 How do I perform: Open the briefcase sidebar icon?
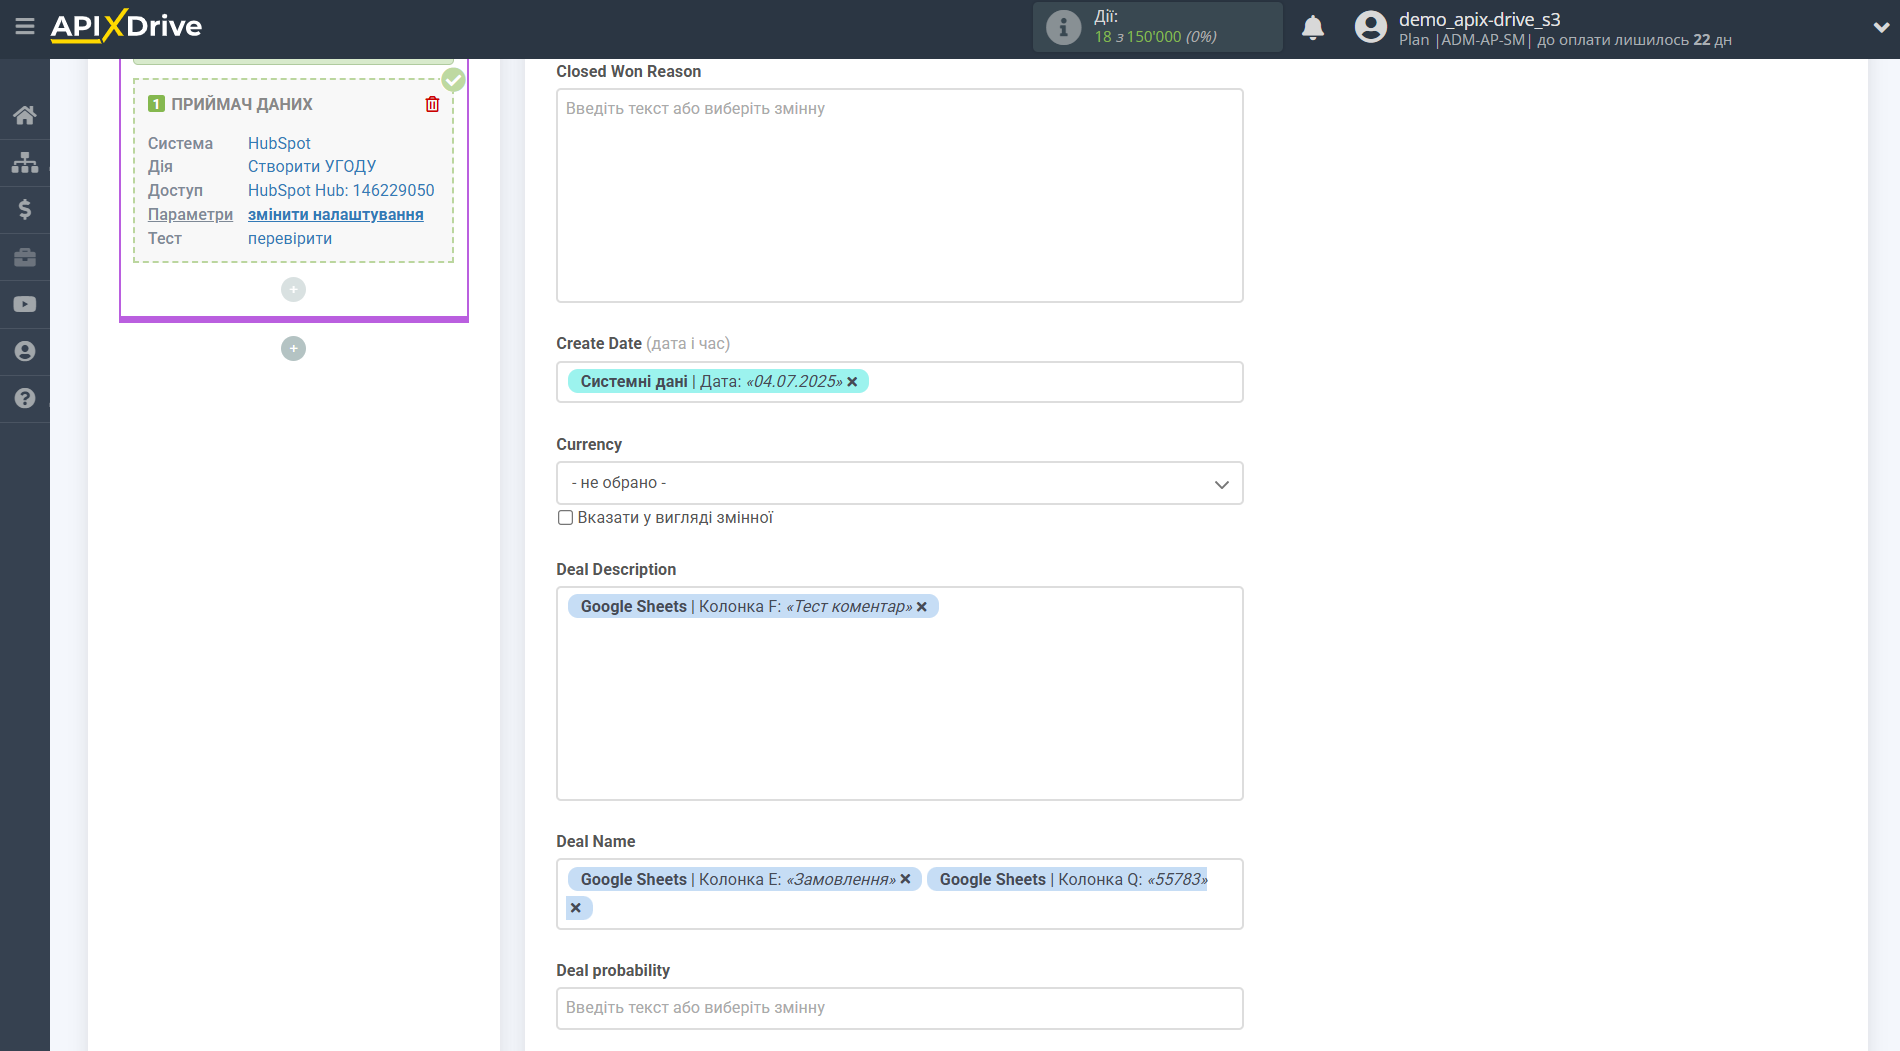tap(25, 257)
